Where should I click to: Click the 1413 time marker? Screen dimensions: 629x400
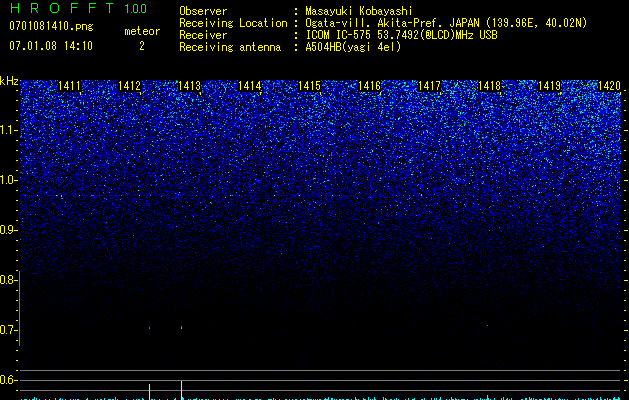189,85
